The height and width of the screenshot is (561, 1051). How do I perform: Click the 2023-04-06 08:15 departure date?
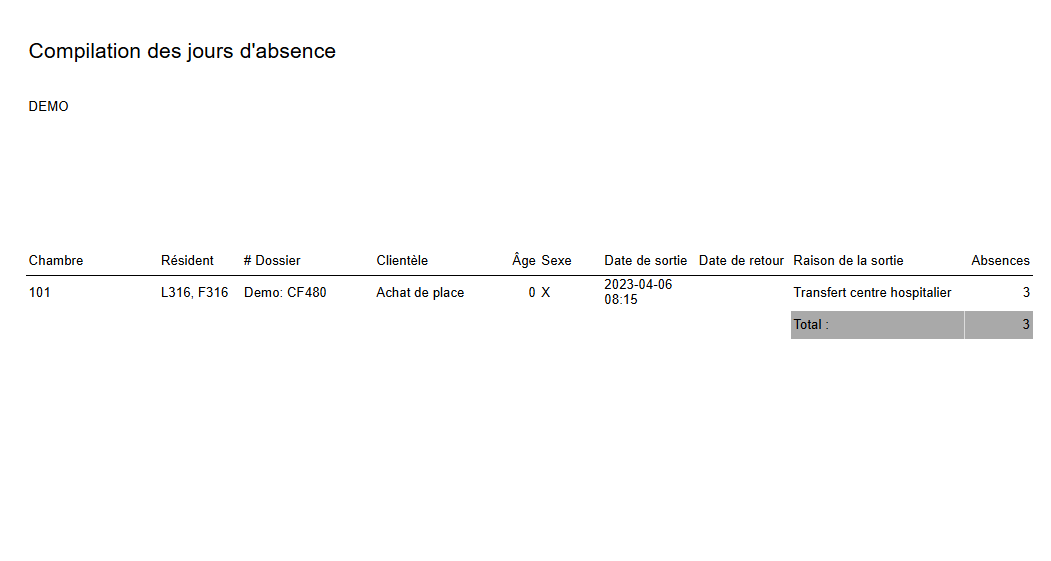[638, 292]
